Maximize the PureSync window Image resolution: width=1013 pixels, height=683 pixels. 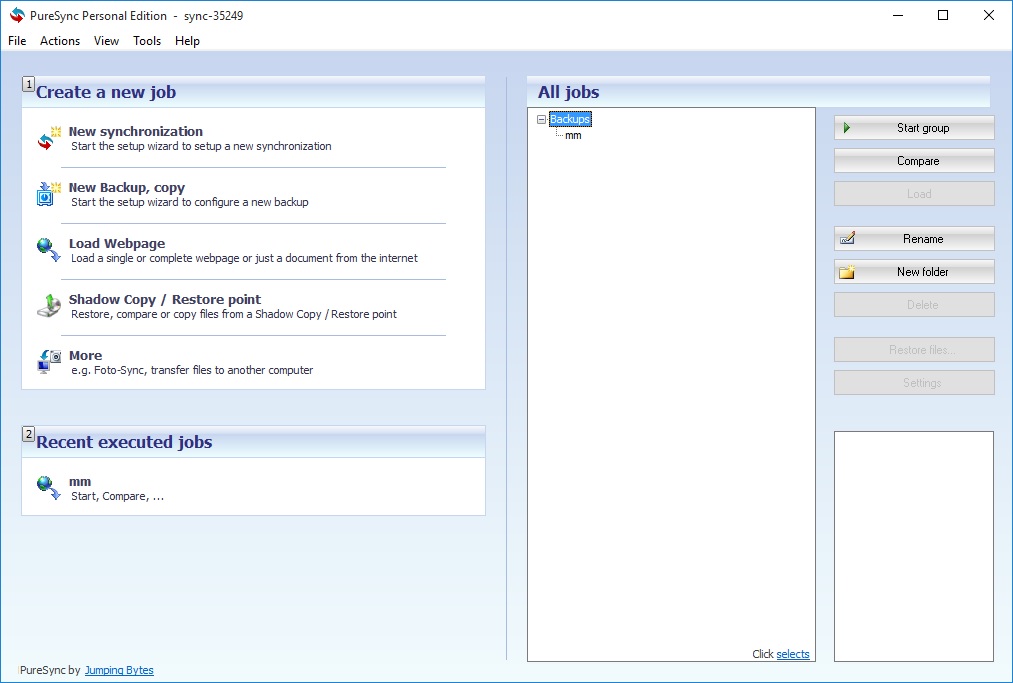(943, 16)
